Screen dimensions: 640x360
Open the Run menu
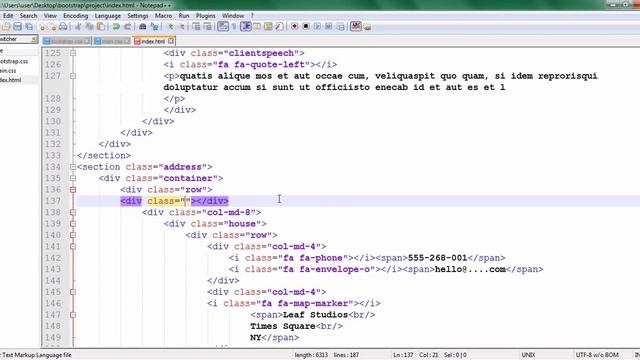[184, 16]
